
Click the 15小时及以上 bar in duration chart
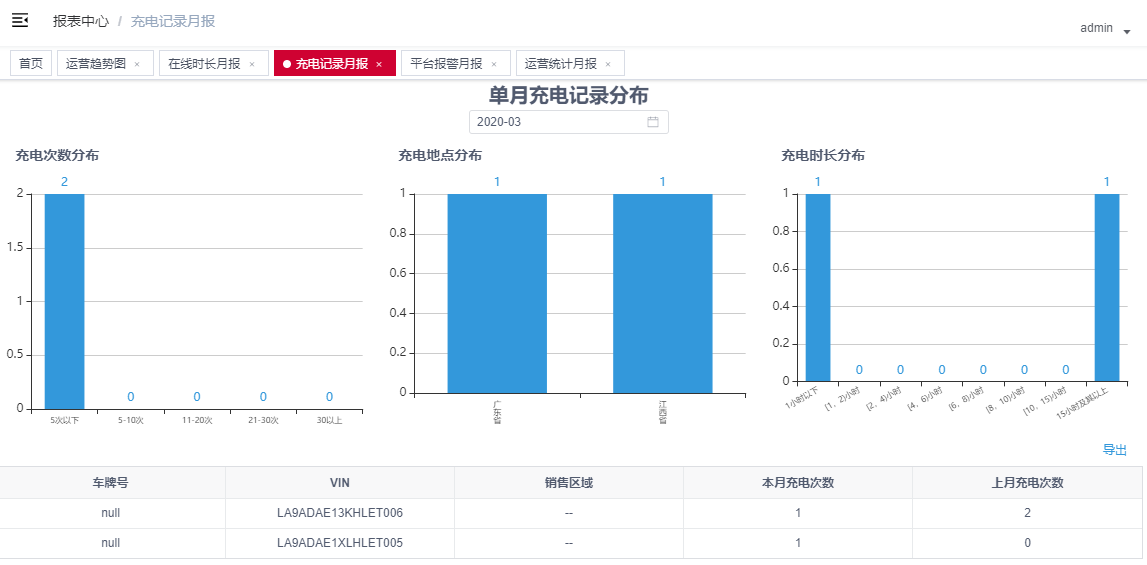click(1106, 287)
